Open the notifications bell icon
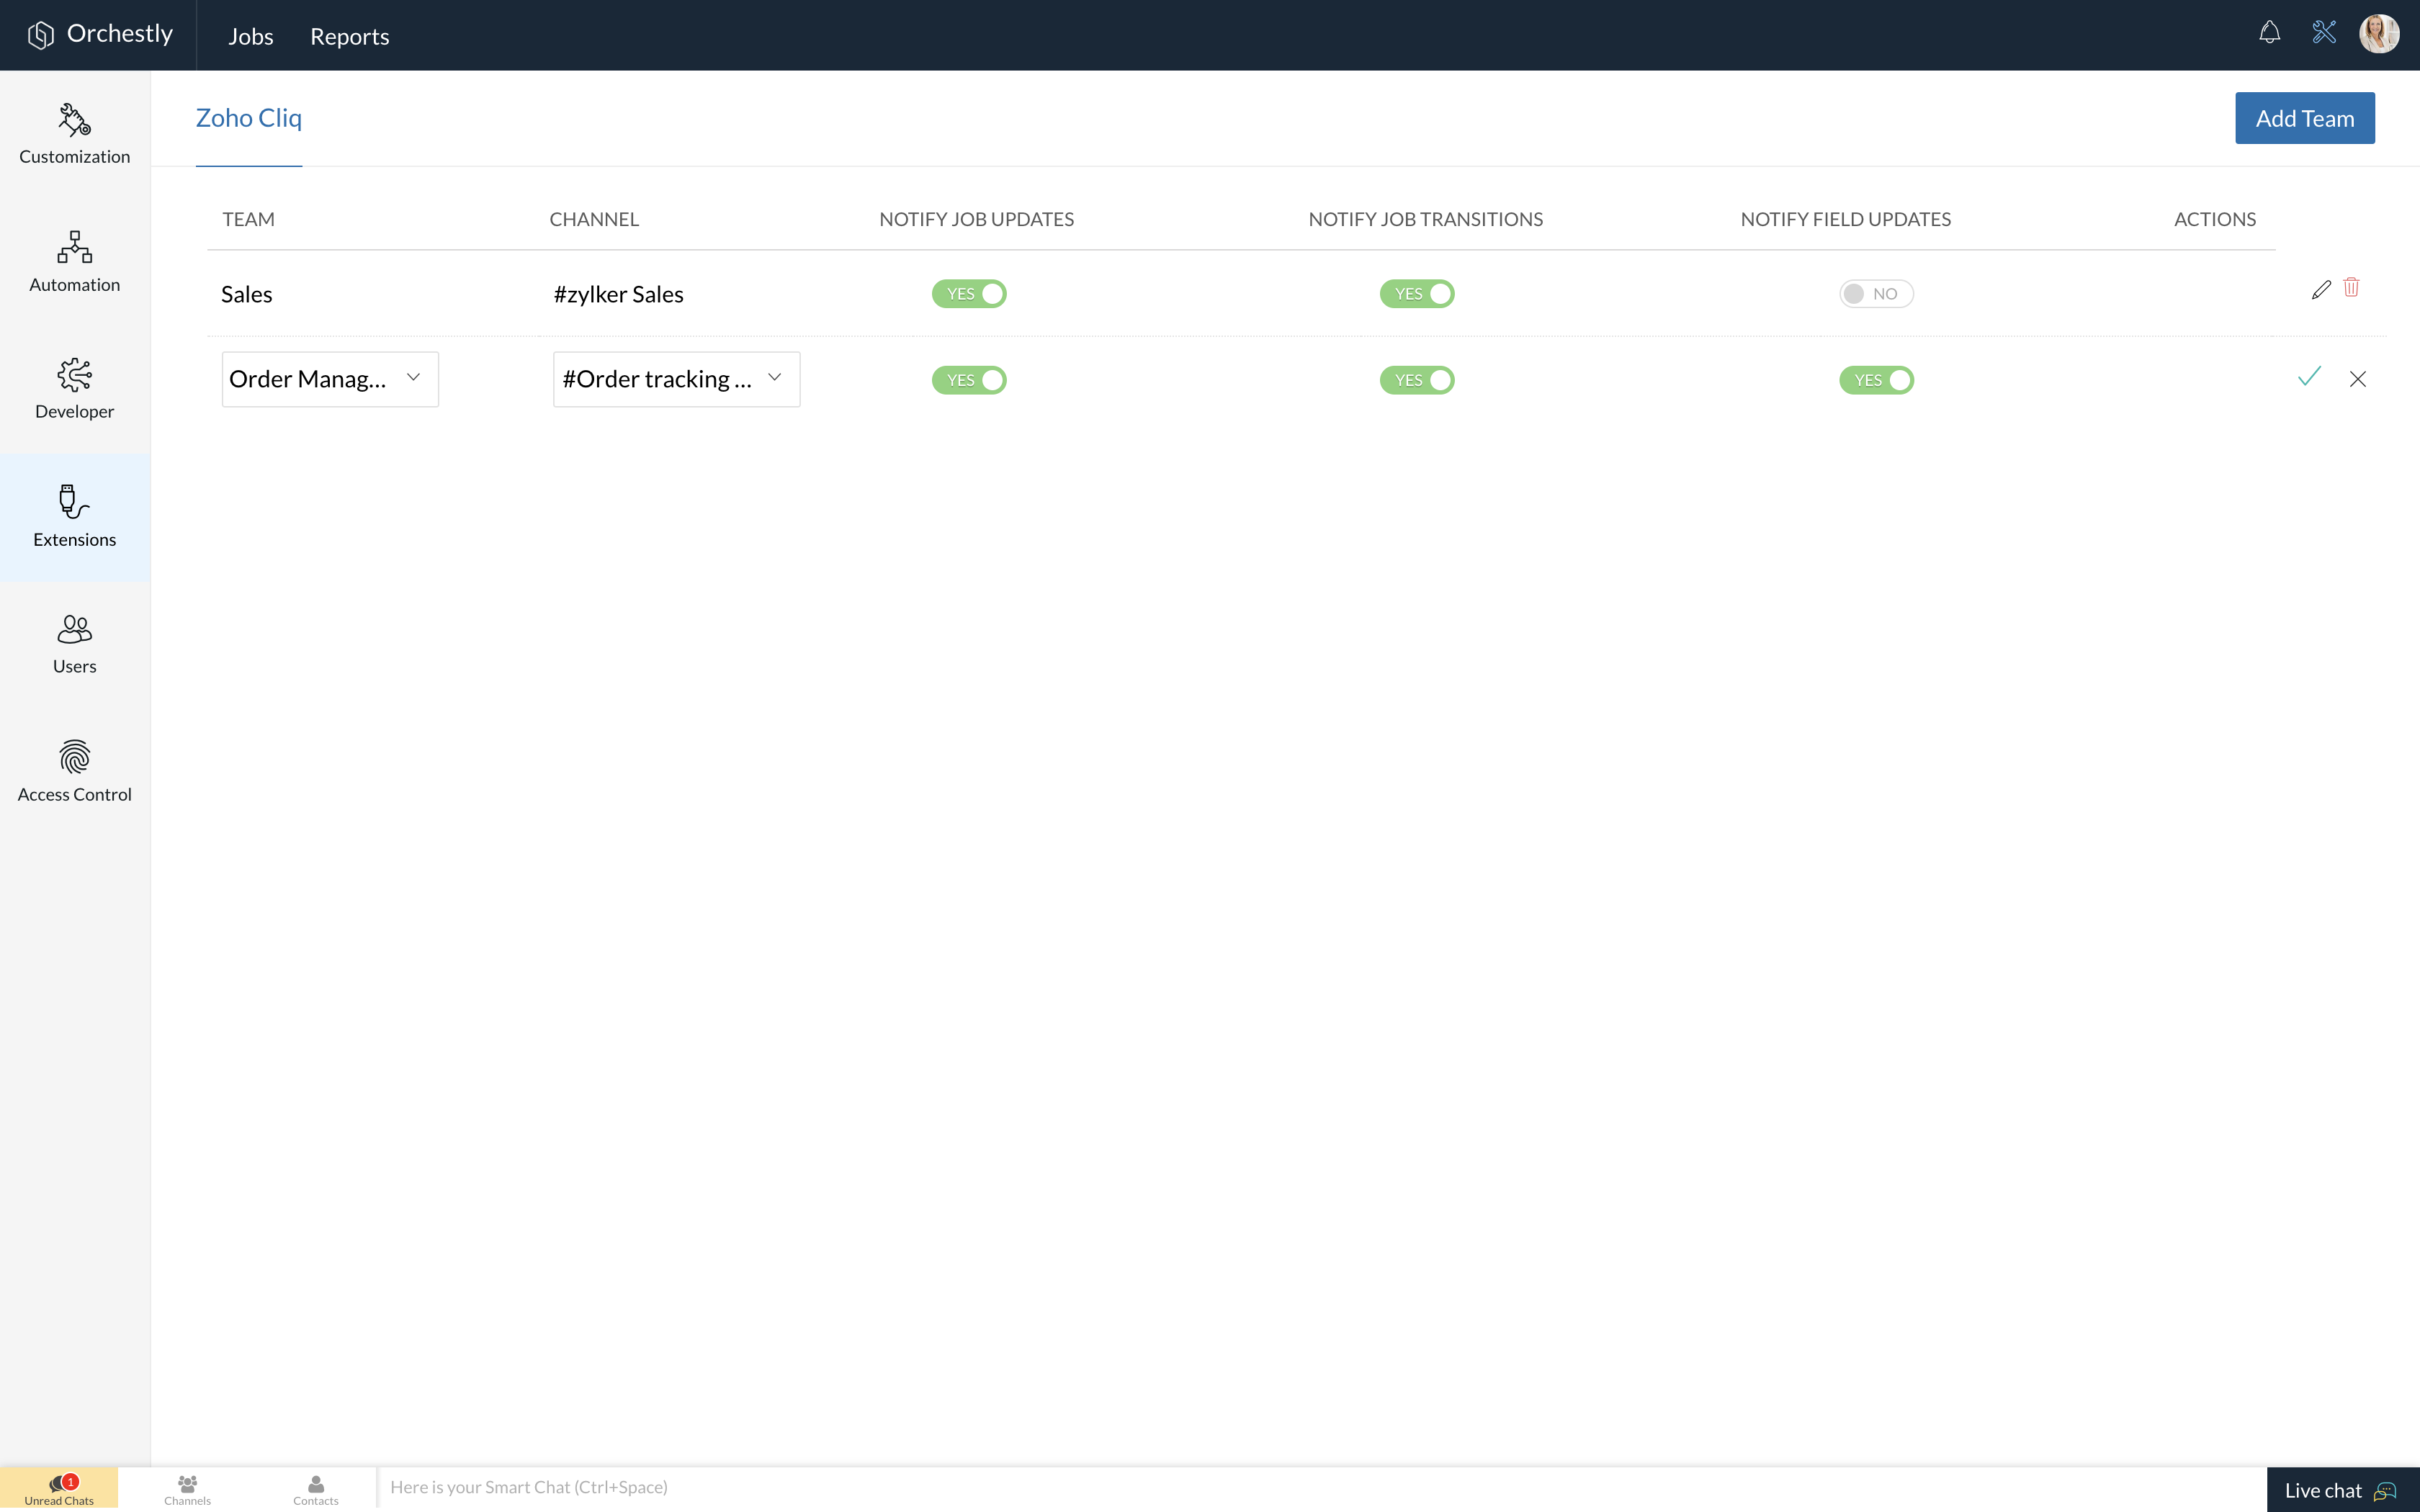The image size is (2420, 1512). 2269,33
